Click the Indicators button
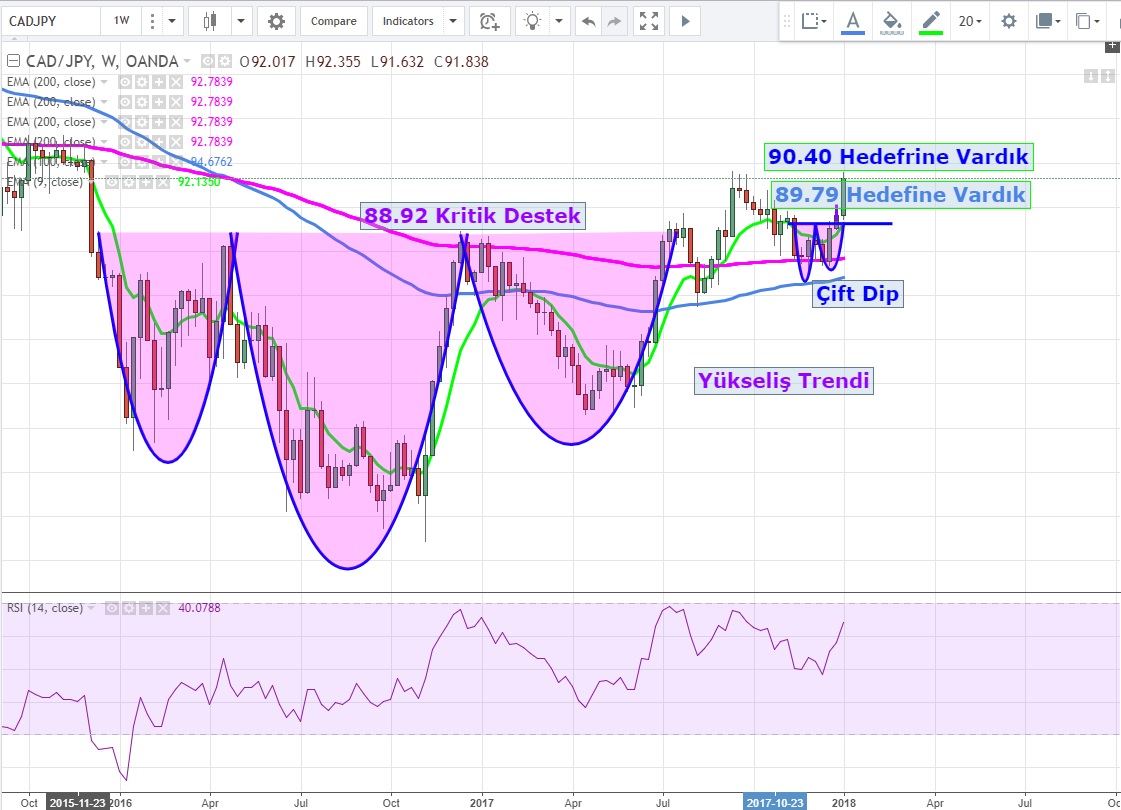1121x810 pixels. click(x=408, y=21)
